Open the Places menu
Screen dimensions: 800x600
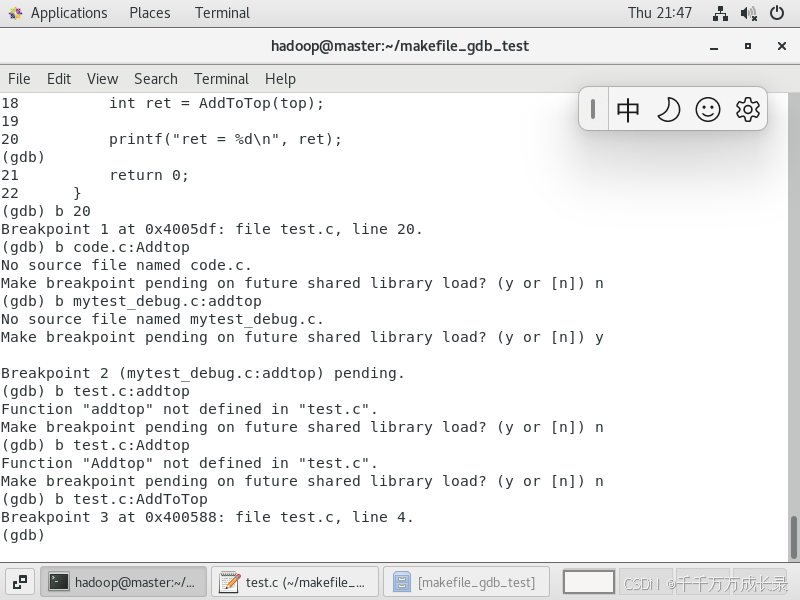point(149,13)
